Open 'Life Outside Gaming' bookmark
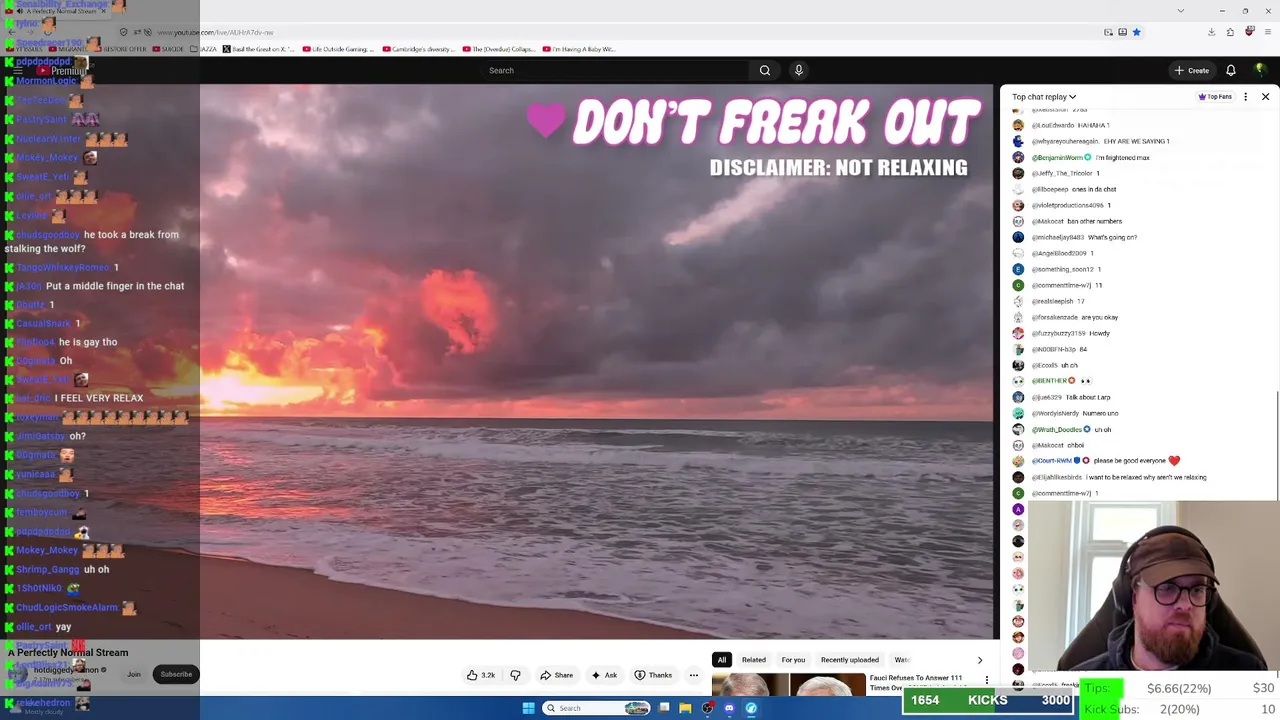This screenshot has height=720, width=1280. 338,49
